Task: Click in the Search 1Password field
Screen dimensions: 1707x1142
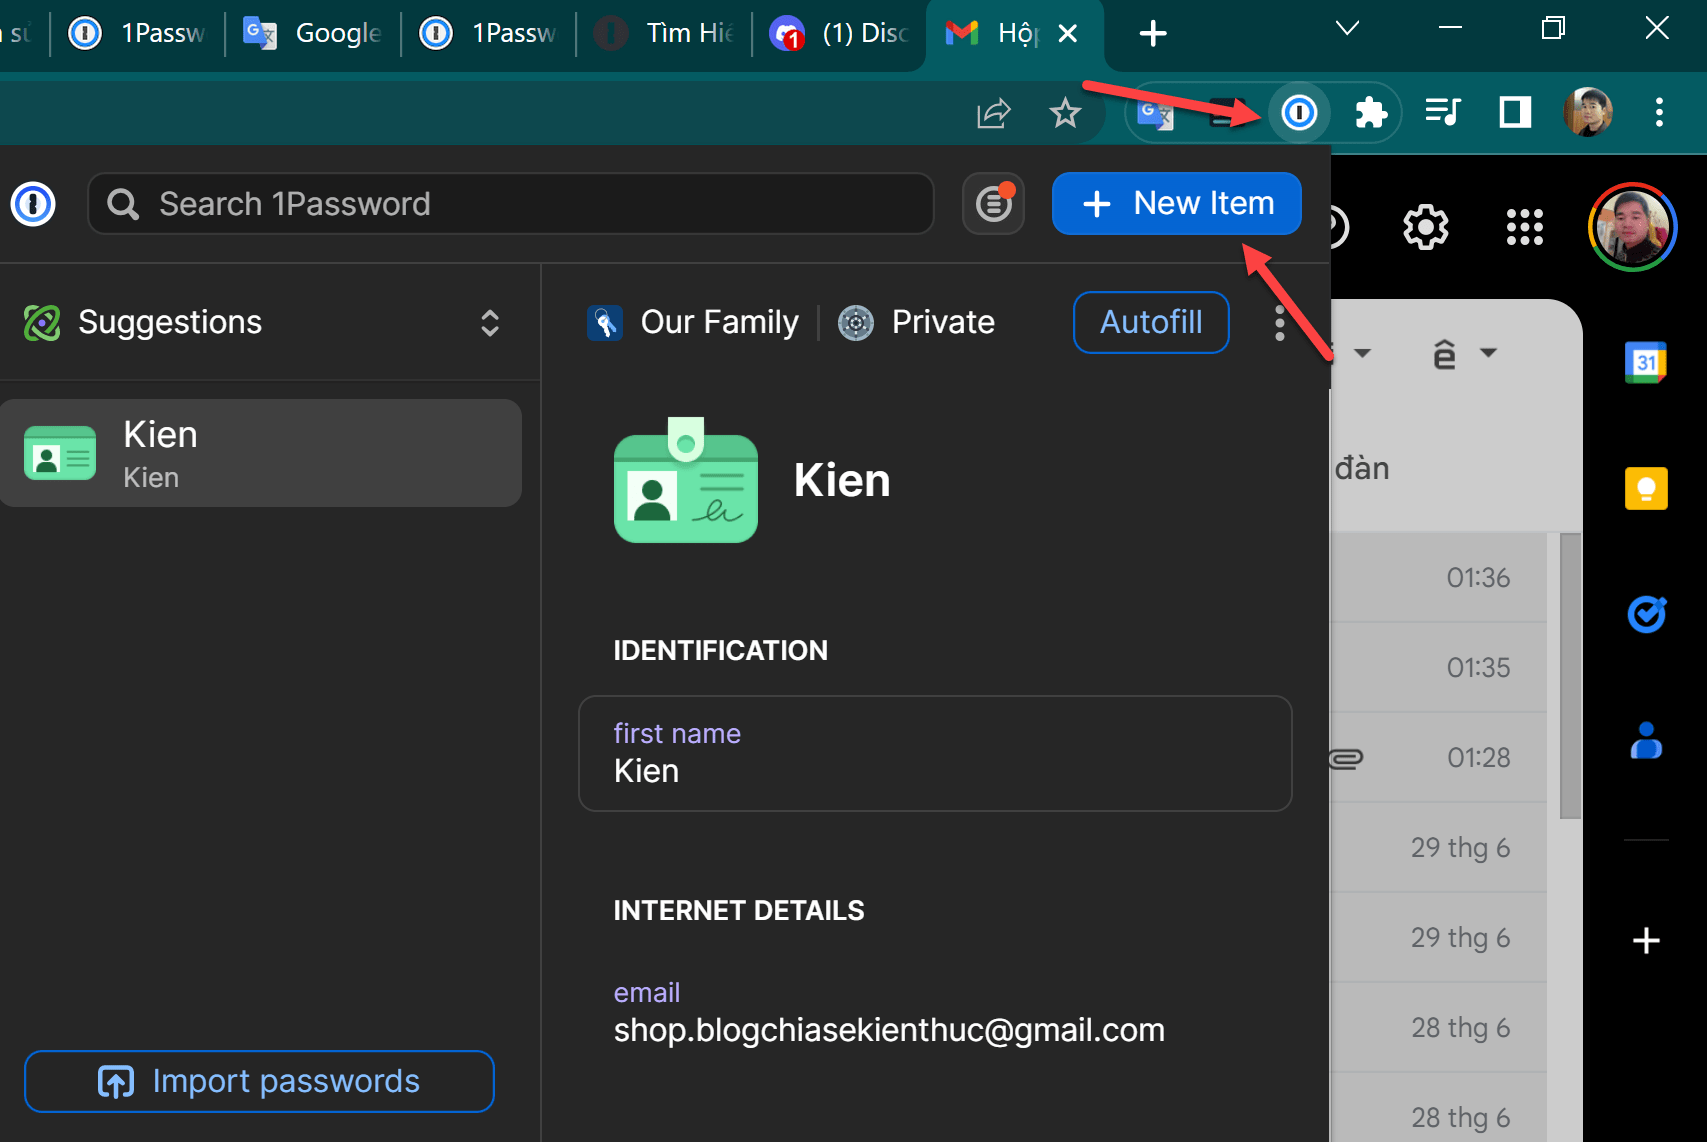Action: tap(511, 204)
